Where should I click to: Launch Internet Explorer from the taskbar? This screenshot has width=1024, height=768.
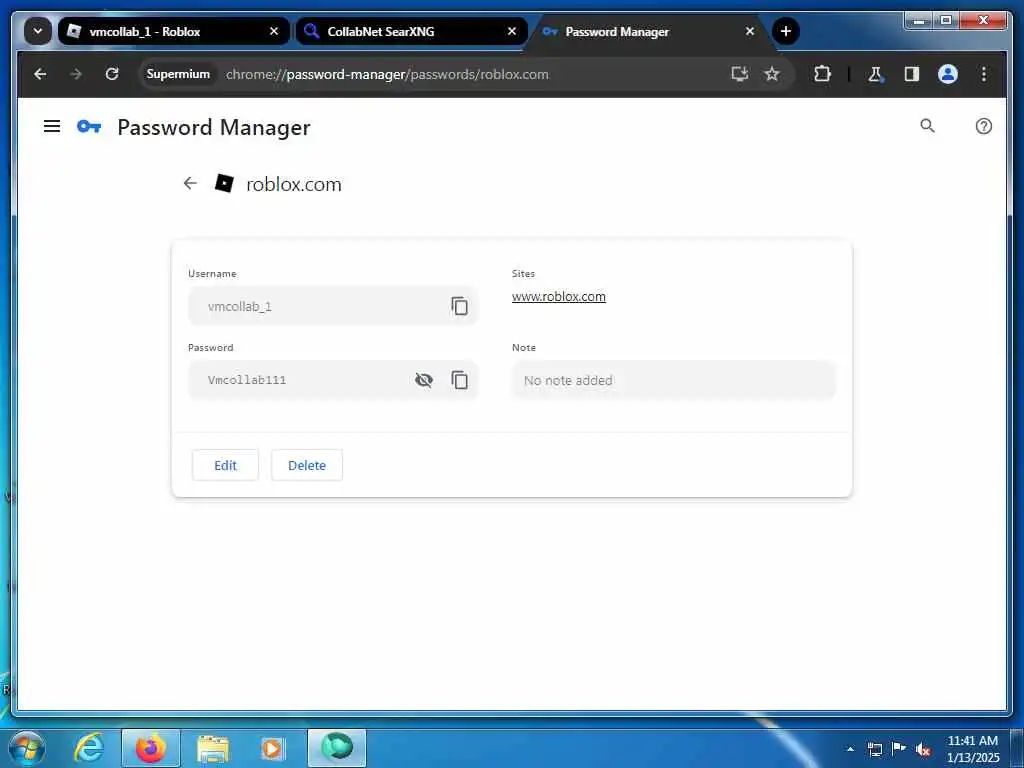coord(88,748)
